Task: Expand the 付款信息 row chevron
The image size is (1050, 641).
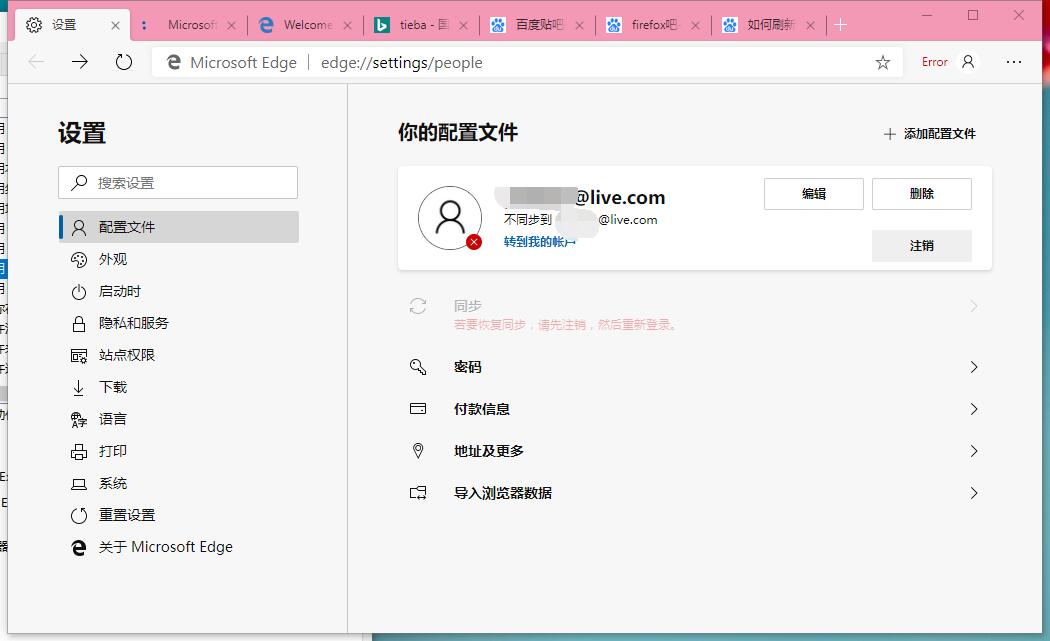Action: click(x=974, y=409)
